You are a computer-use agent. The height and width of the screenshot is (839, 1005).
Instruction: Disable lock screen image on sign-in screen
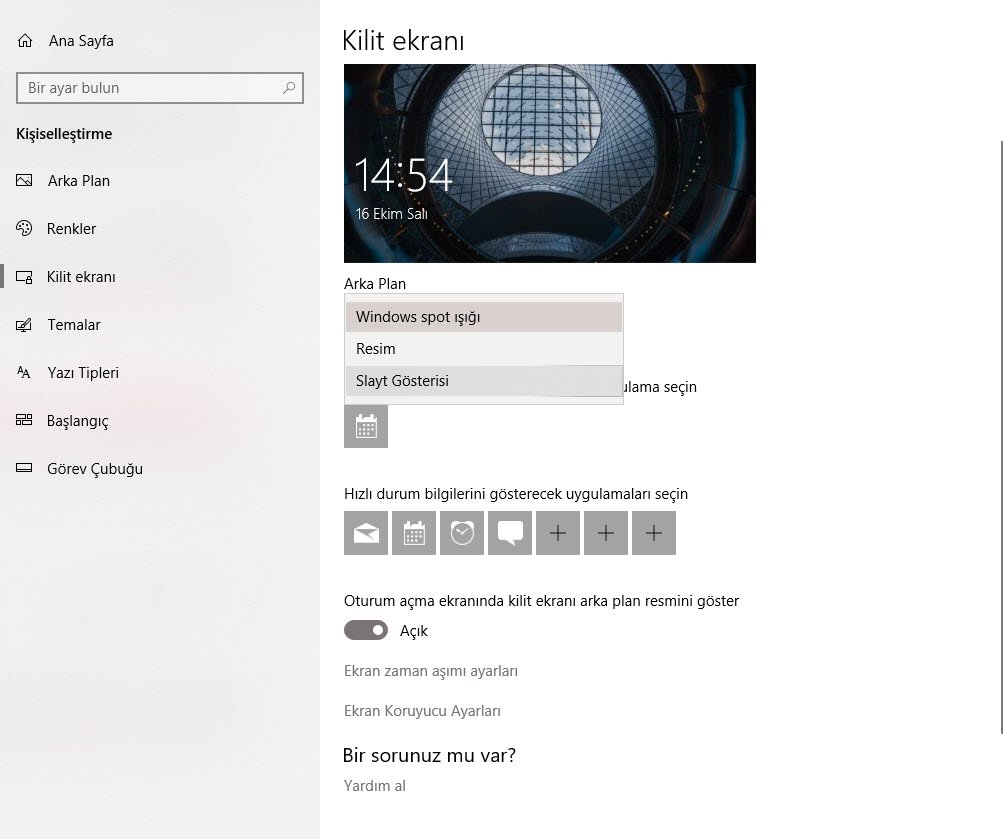(366, 630)
